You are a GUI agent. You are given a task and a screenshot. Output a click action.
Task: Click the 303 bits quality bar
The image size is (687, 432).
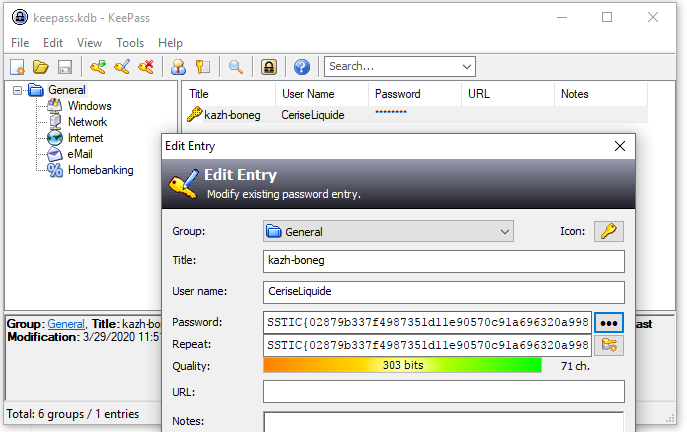coord(403,365)
